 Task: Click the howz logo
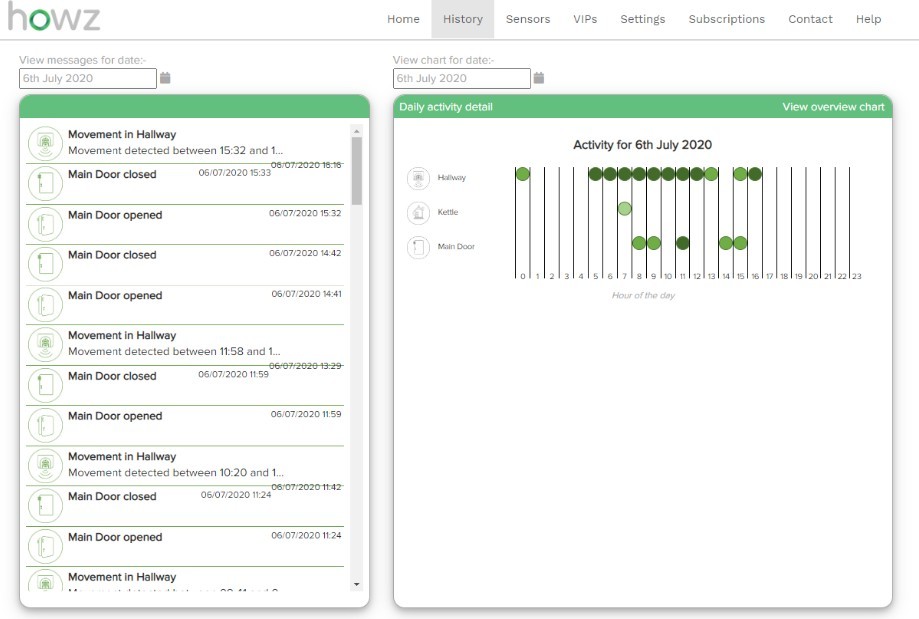pos(54,18)
